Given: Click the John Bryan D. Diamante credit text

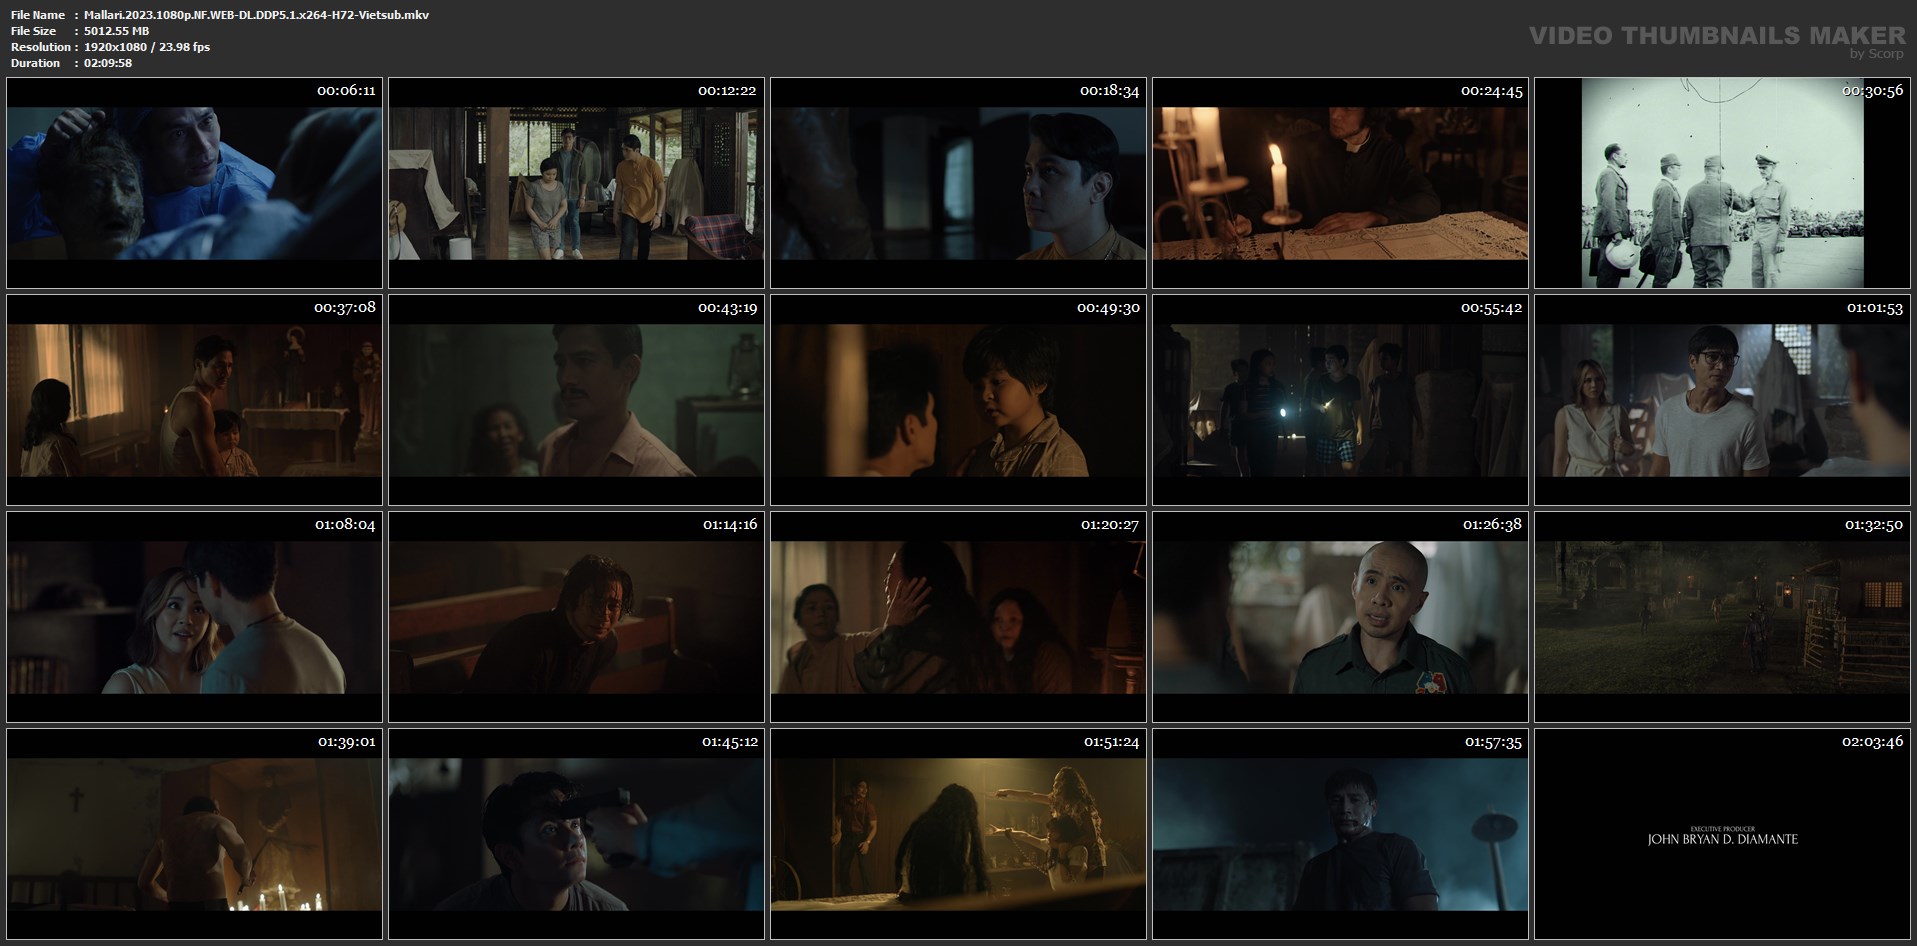Looking at the screenshot, I should [x=1722, y=839].
